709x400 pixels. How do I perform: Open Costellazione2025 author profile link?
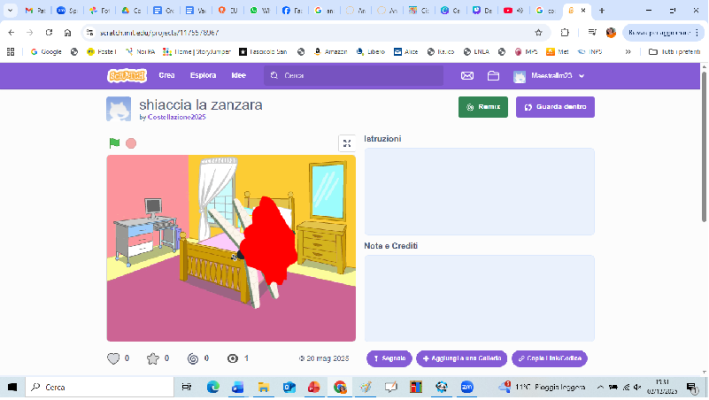(x=176, y=117)
